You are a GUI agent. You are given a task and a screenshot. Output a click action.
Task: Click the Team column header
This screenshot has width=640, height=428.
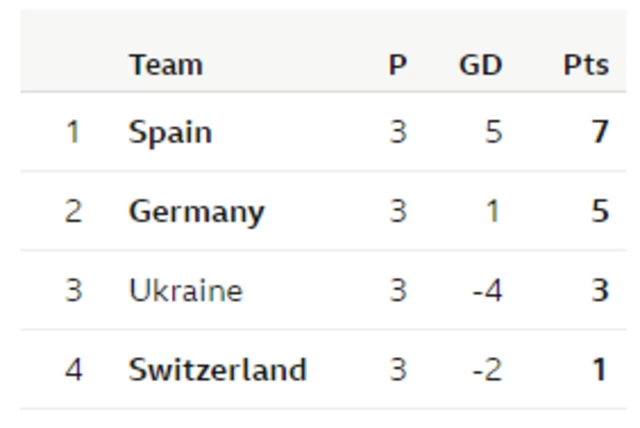click(166, 65)
